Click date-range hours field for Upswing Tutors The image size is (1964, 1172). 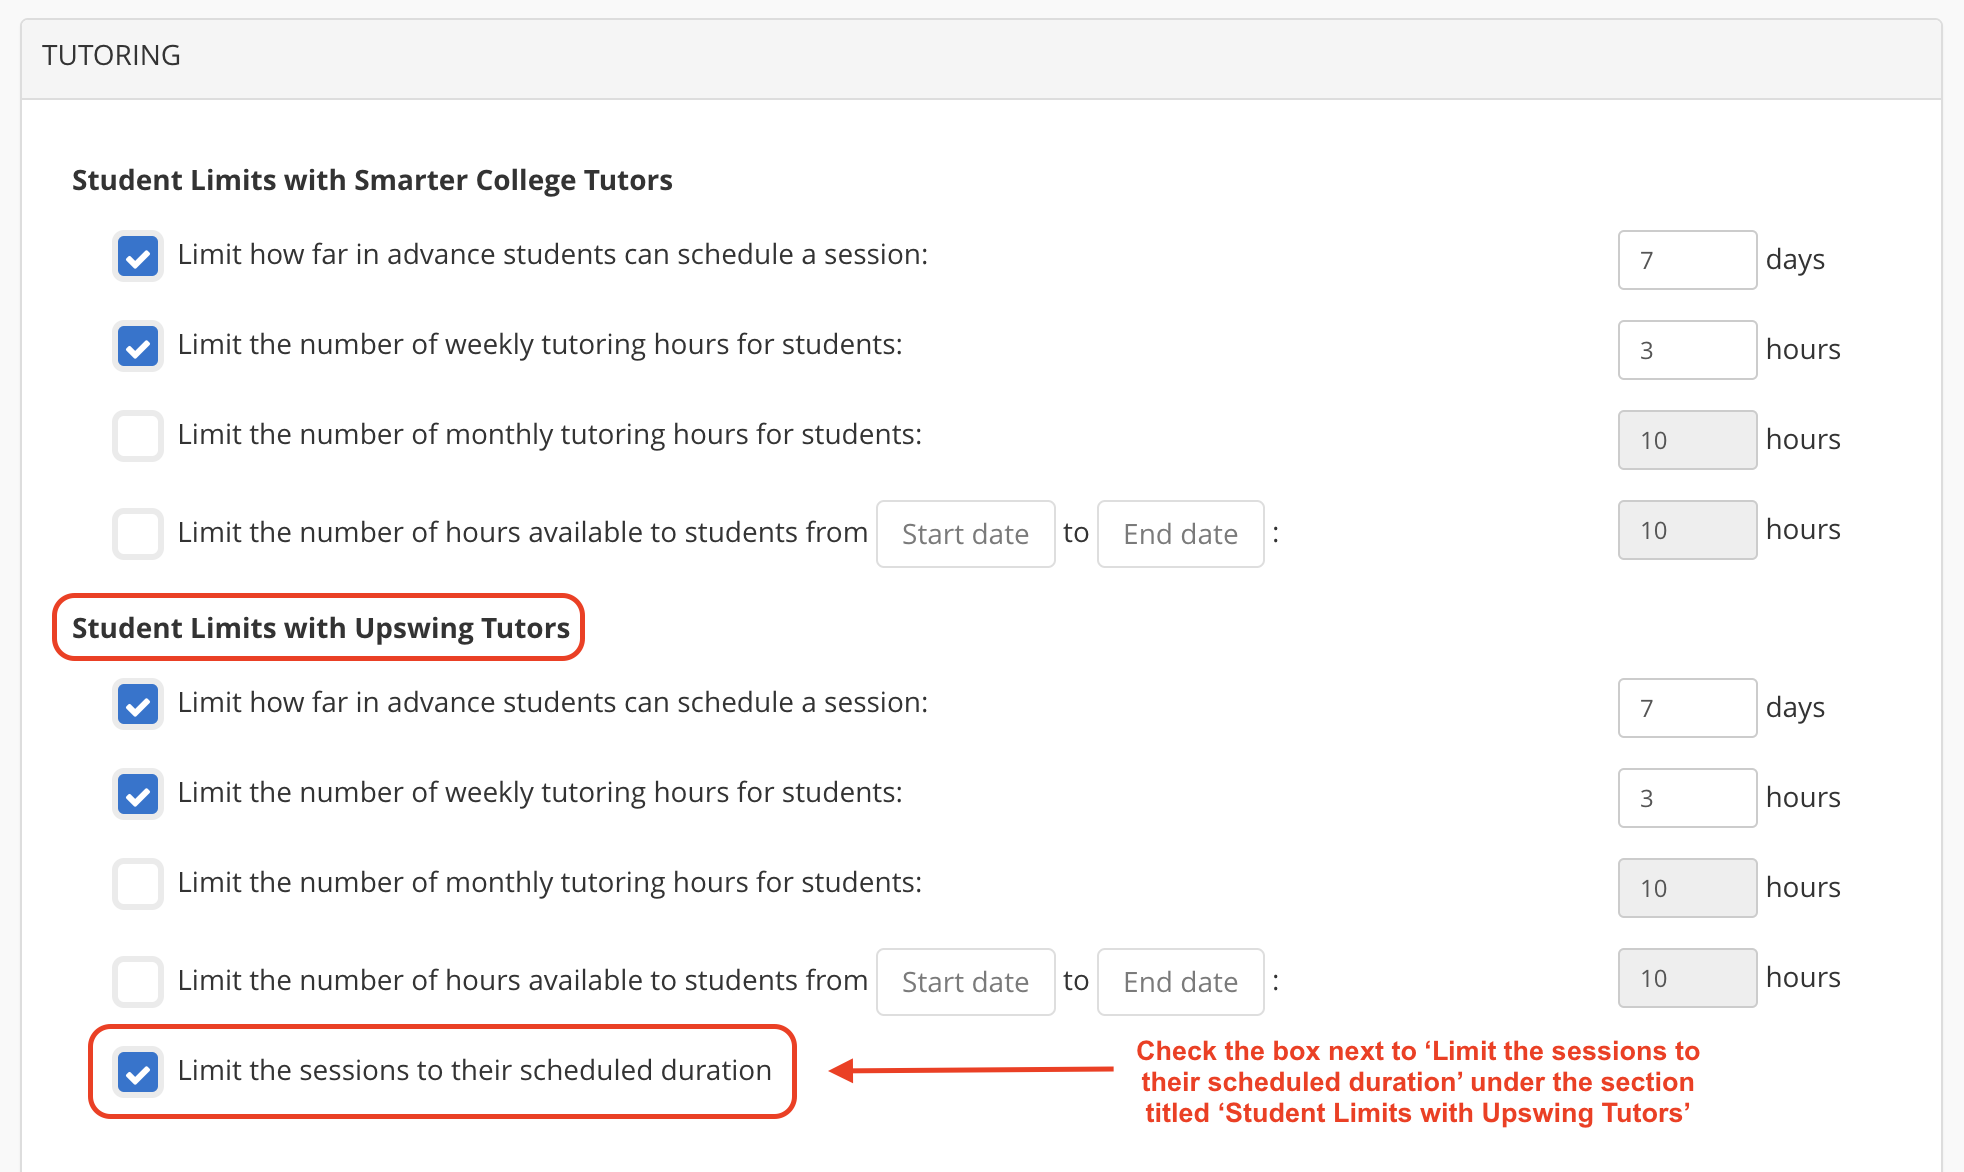[x=1688, y=978]
